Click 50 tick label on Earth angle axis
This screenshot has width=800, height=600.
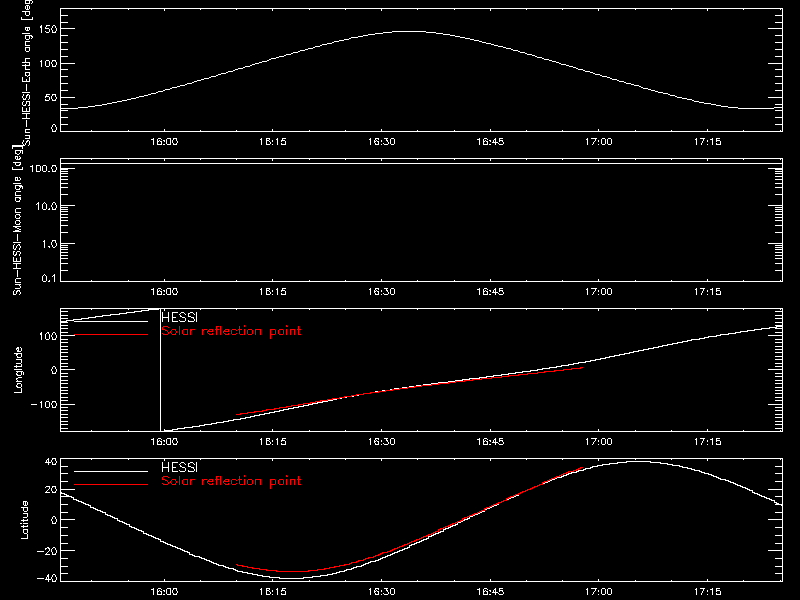tap(51, 97)
